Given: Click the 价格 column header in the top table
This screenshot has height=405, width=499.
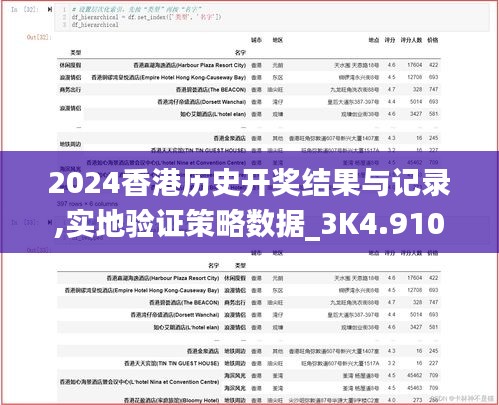Looking at the screenshot, I should pyautogui.click(x=433, y=40).
